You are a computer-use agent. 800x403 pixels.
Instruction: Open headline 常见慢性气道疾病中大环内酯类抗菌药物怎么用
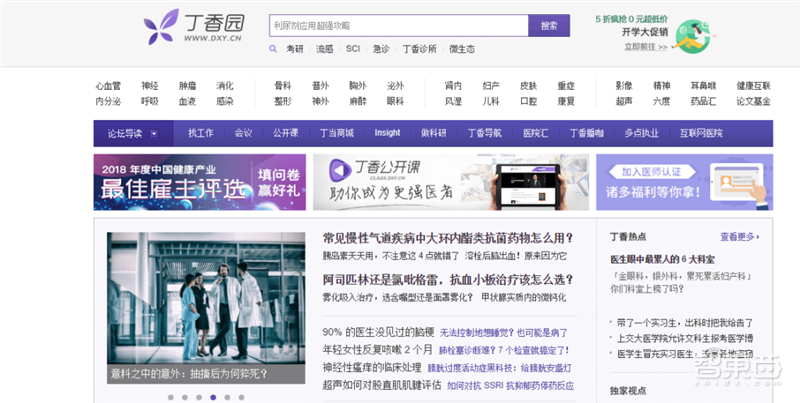(448, 238)
